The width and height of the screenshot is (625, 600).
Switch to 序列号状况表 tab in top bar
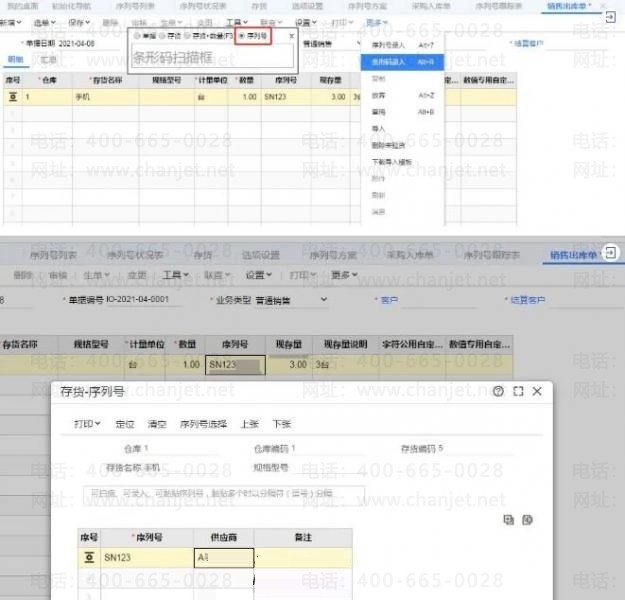tap(202, 6)
